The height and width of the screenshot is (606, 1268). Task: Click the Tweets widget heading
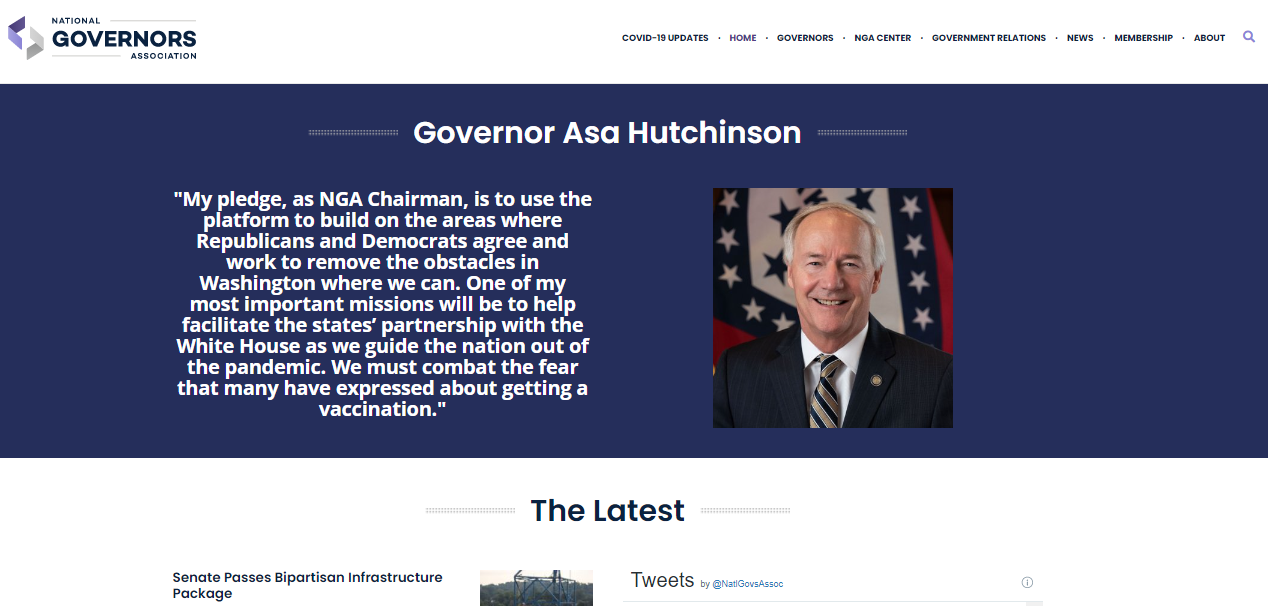coord(662,580)
